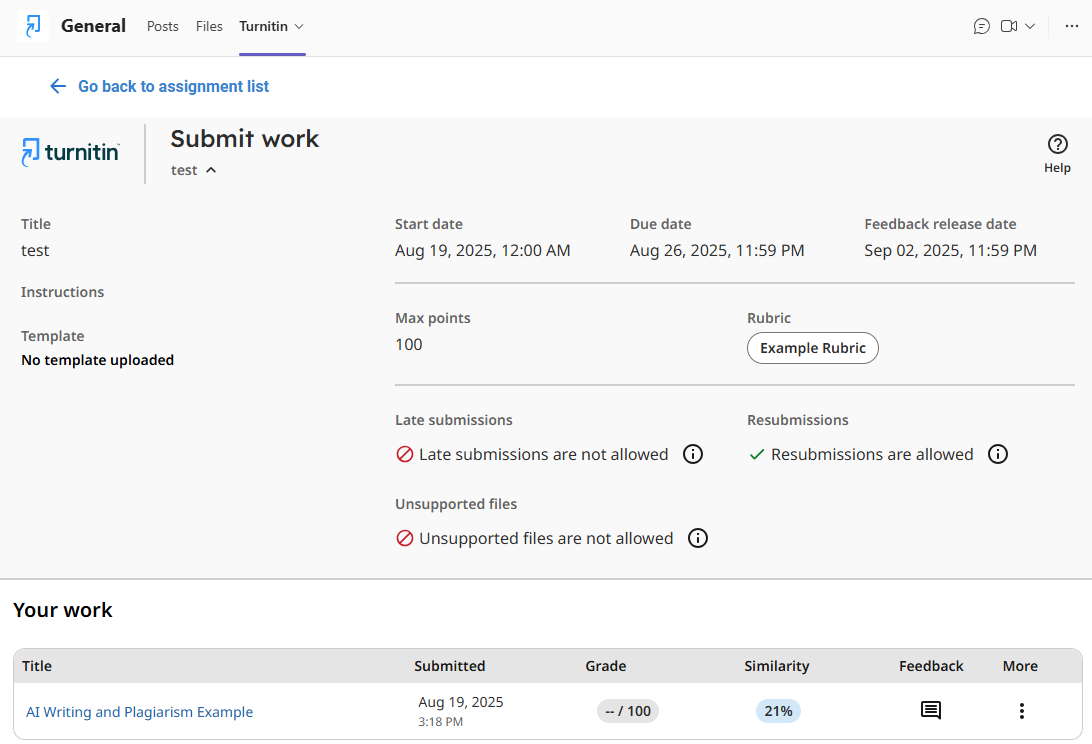Show info about unsupported files
Screen dimensions: 1092x744
click(697, 538)
